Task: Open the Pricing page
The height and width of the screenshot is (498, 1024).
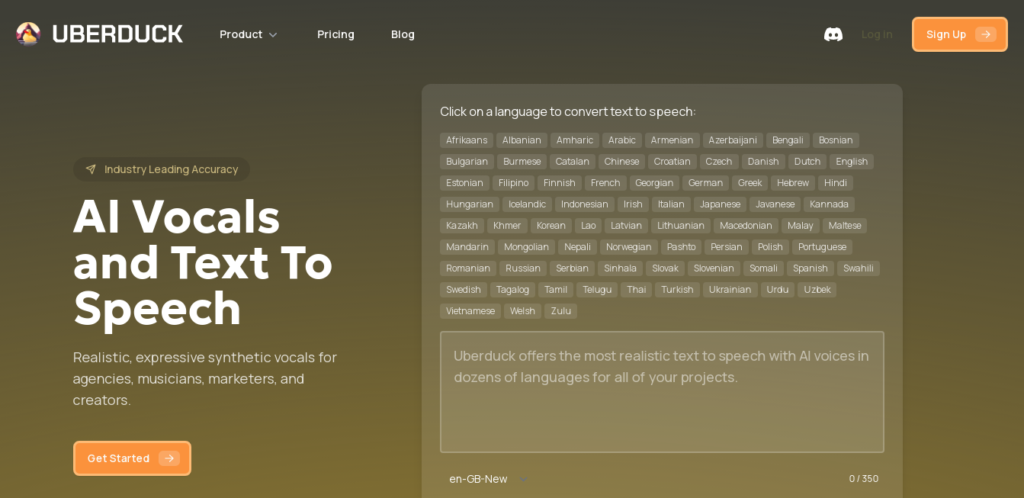Action: (336, 34)
